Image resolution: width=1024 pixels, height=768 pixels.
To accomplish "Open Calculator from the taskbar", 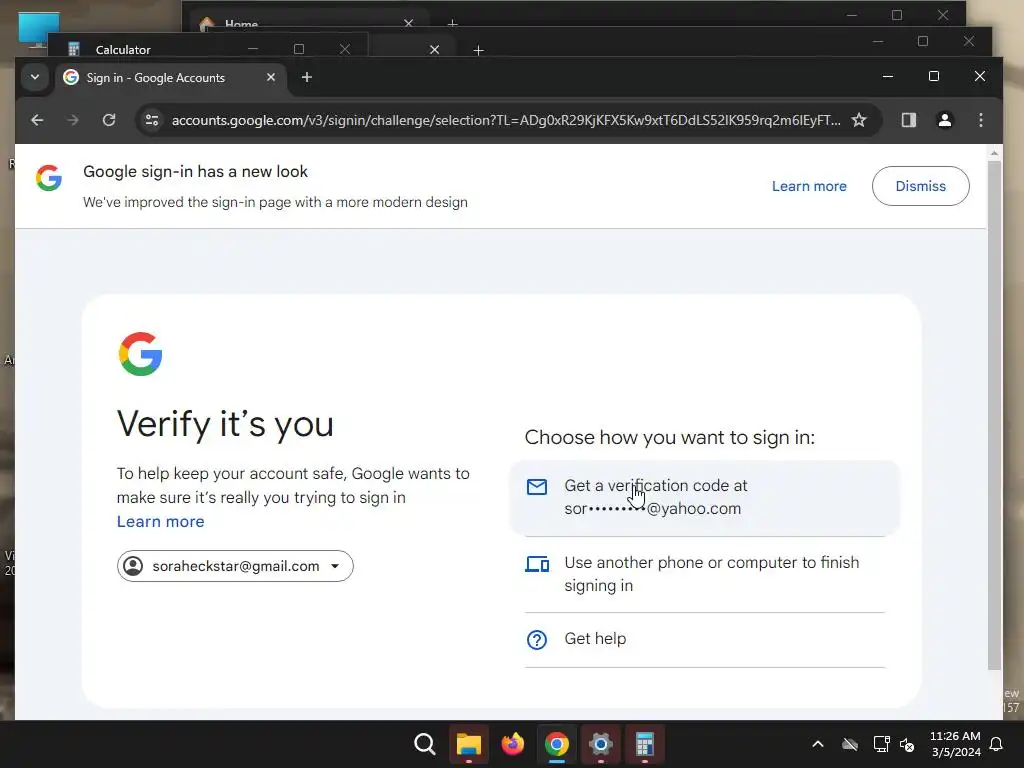I will (x=645, y=744).
